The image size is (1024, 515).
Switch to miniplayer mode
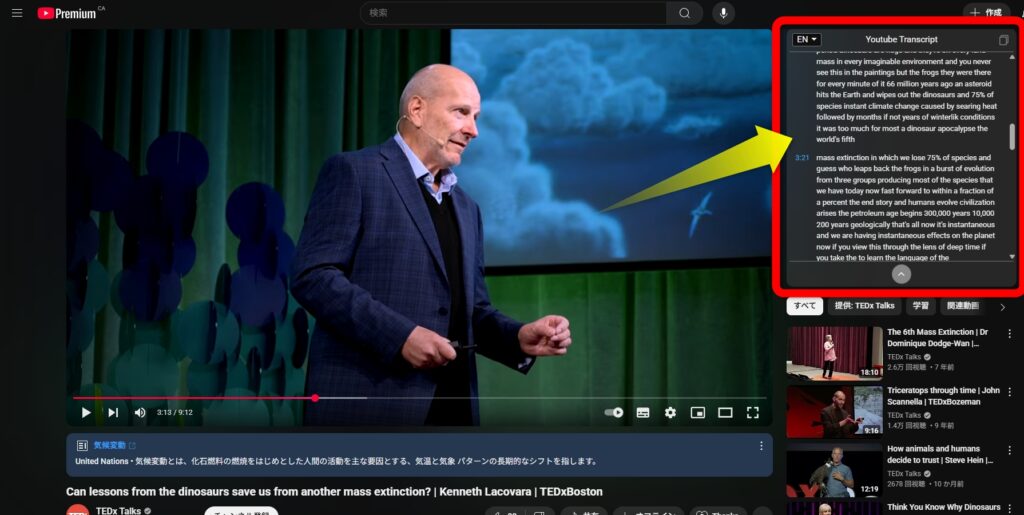tap(697, 413)
